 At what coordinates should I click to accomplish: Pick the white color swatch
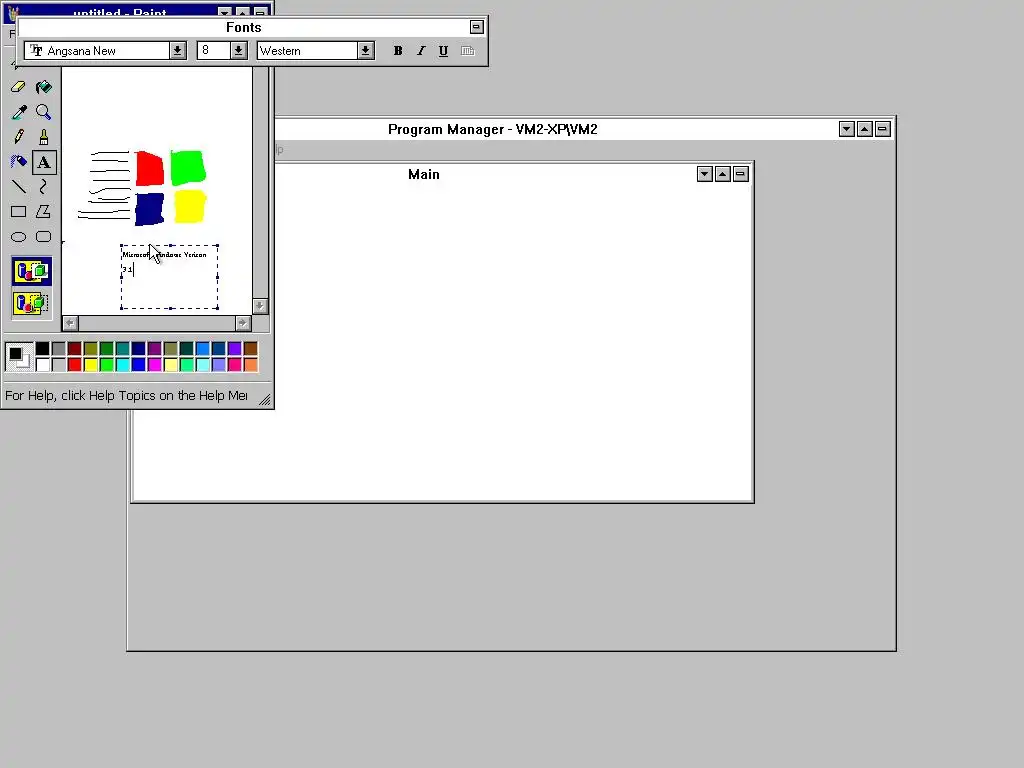click(42, 364)
